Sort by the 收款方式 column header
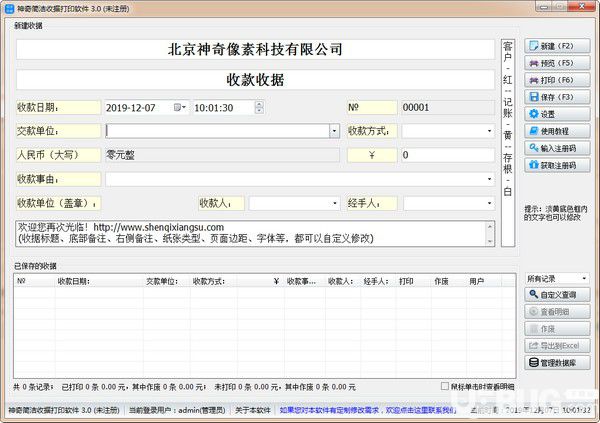600x423 pixels. 213,281
